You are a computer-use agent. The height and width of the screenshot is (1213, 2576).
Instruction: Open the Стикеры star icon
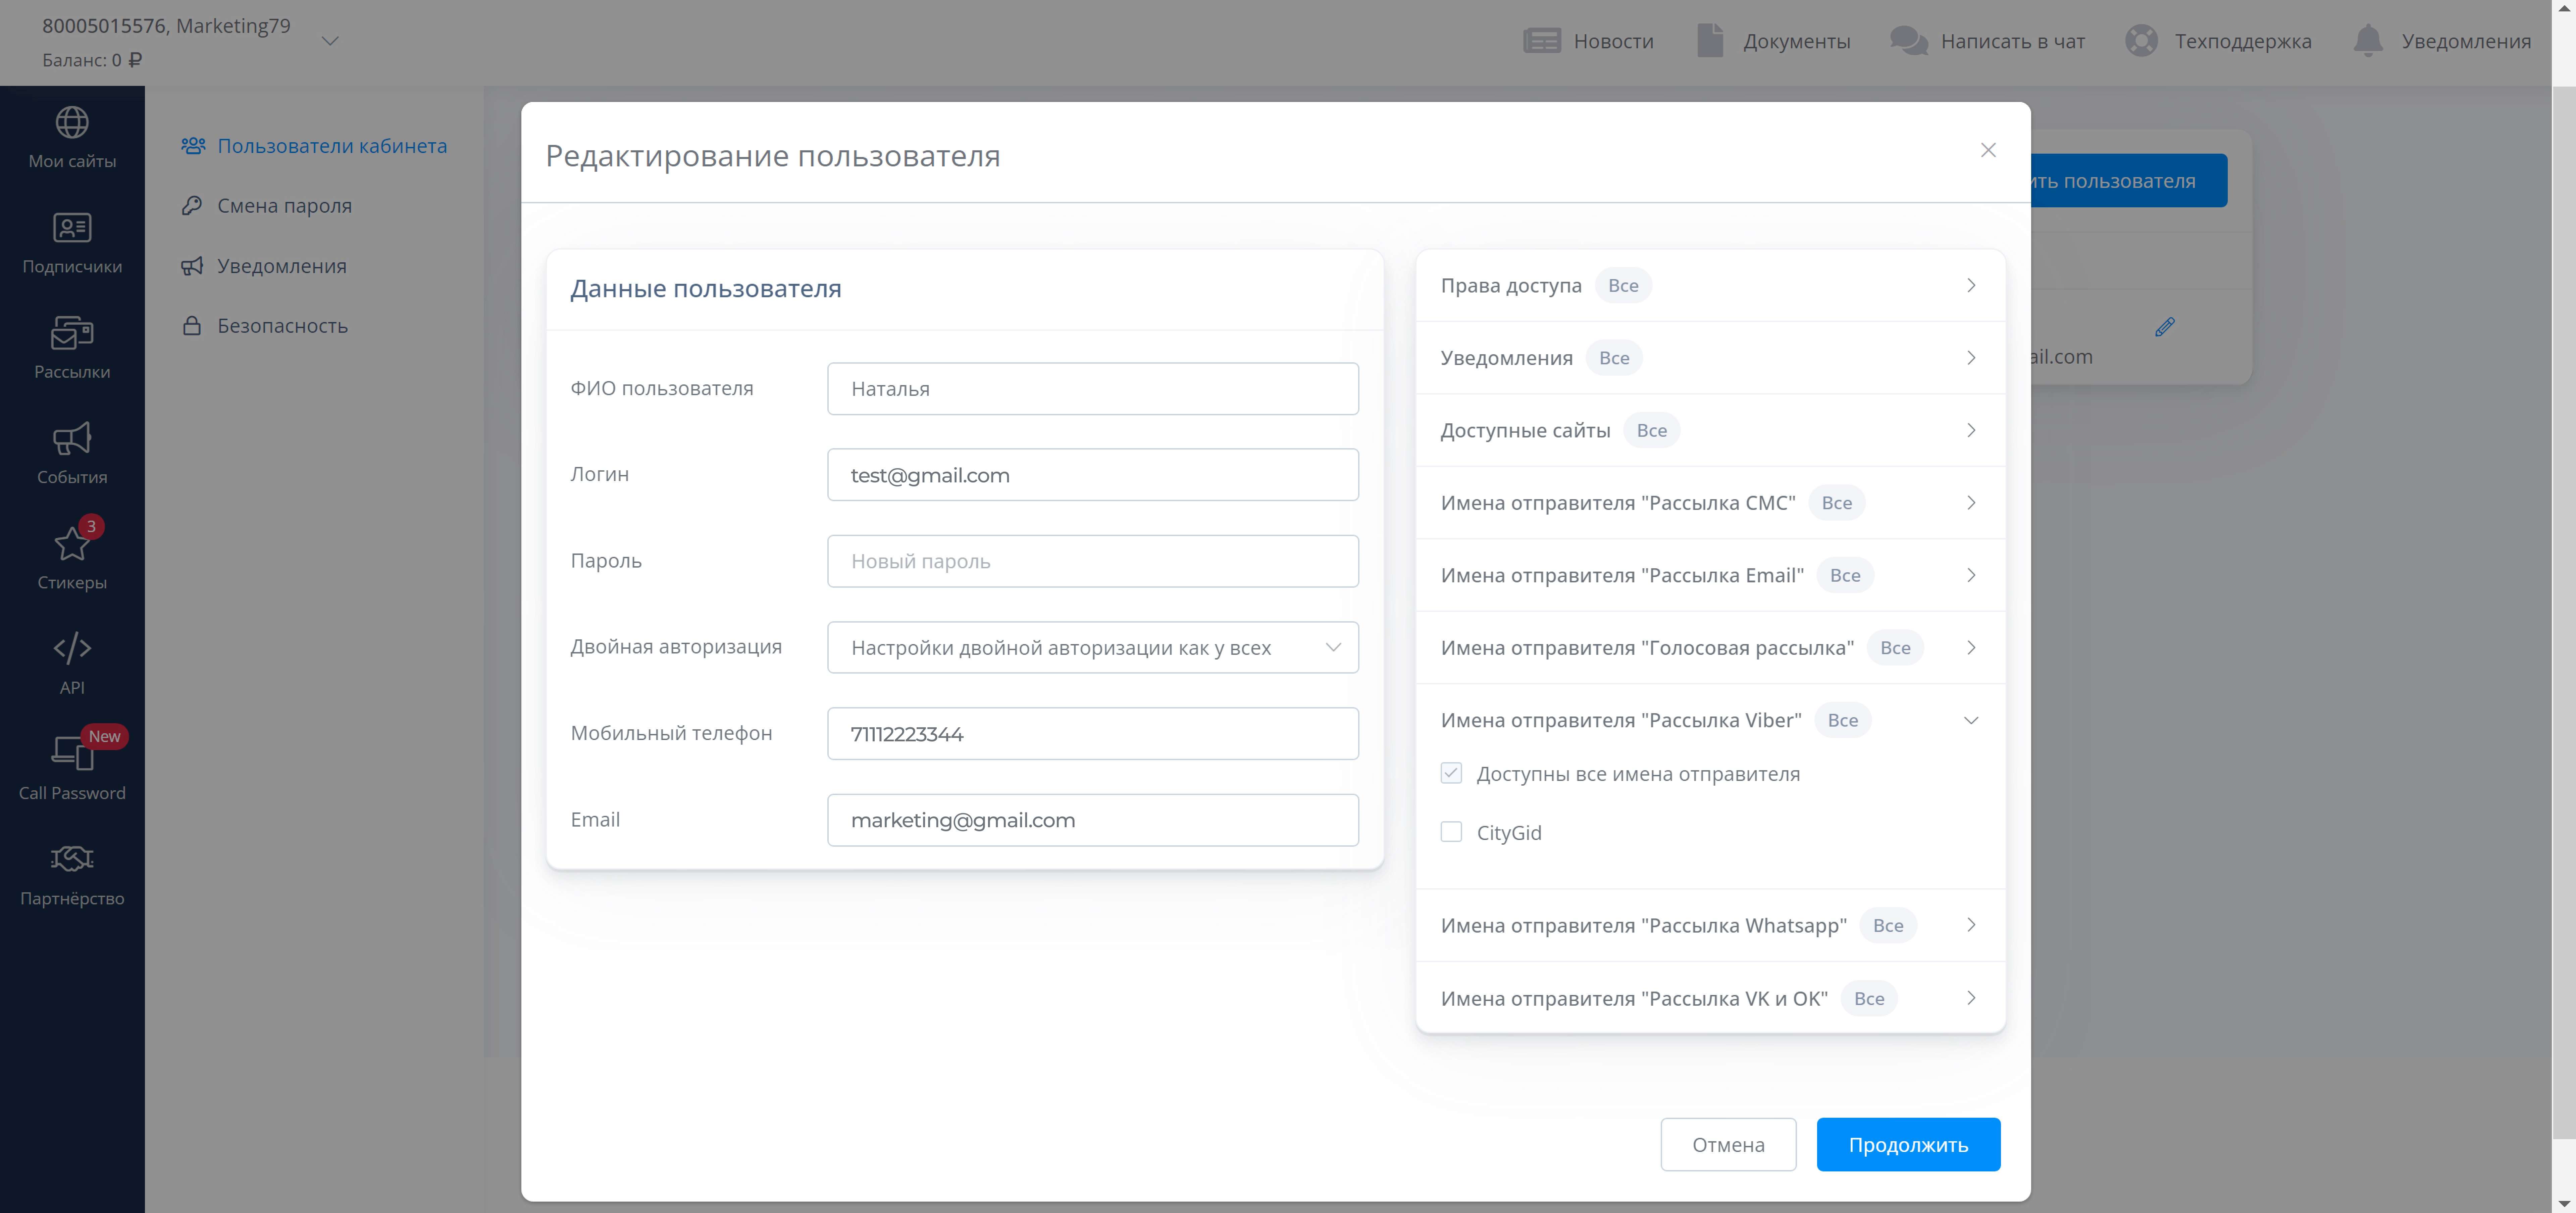click(x=72, y=544)
